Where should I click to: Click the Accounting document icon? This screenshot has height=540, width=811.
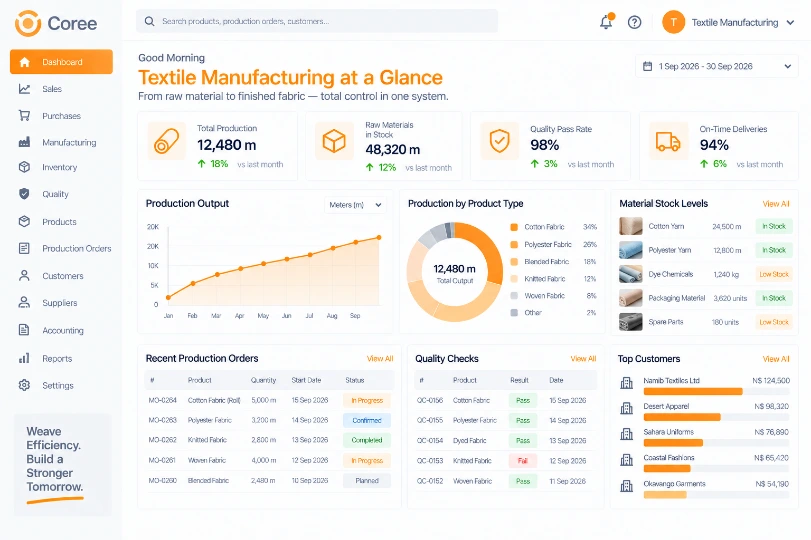point(24,330)
